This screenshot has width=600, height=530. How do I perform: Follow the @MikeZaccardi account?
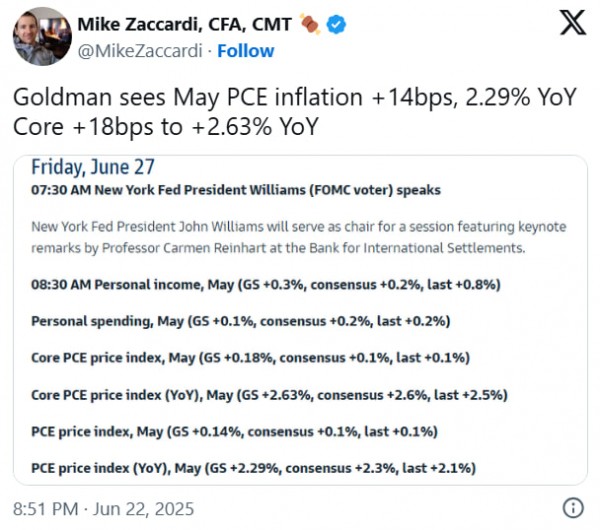coord(245,50)
